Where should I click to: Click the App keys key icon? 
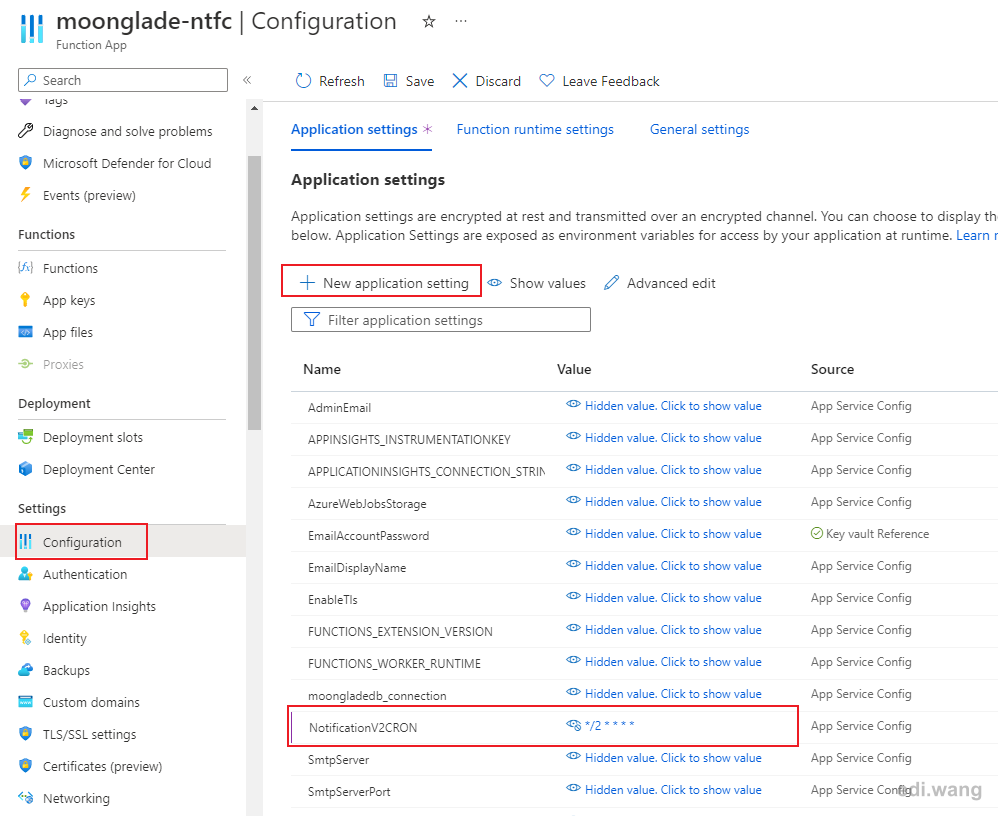pos(25,300)
